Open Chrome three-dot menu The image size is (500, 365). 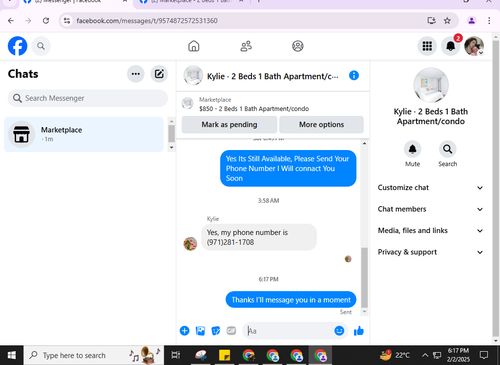coord(489,21)
